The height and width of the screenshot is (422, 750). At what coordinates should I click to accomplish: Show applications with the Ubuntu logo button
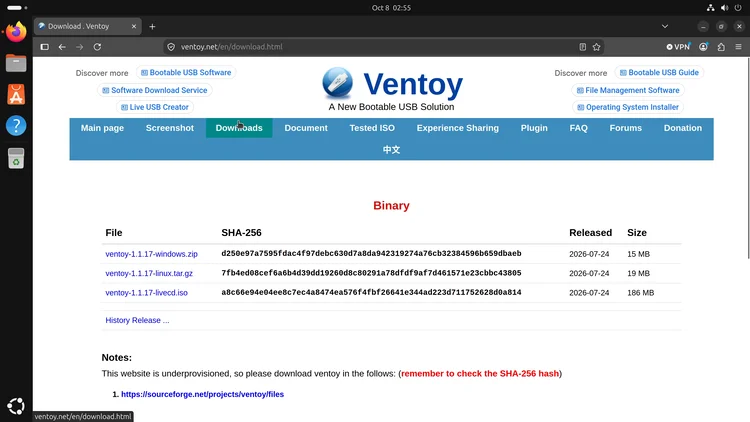tap(16, 406)
